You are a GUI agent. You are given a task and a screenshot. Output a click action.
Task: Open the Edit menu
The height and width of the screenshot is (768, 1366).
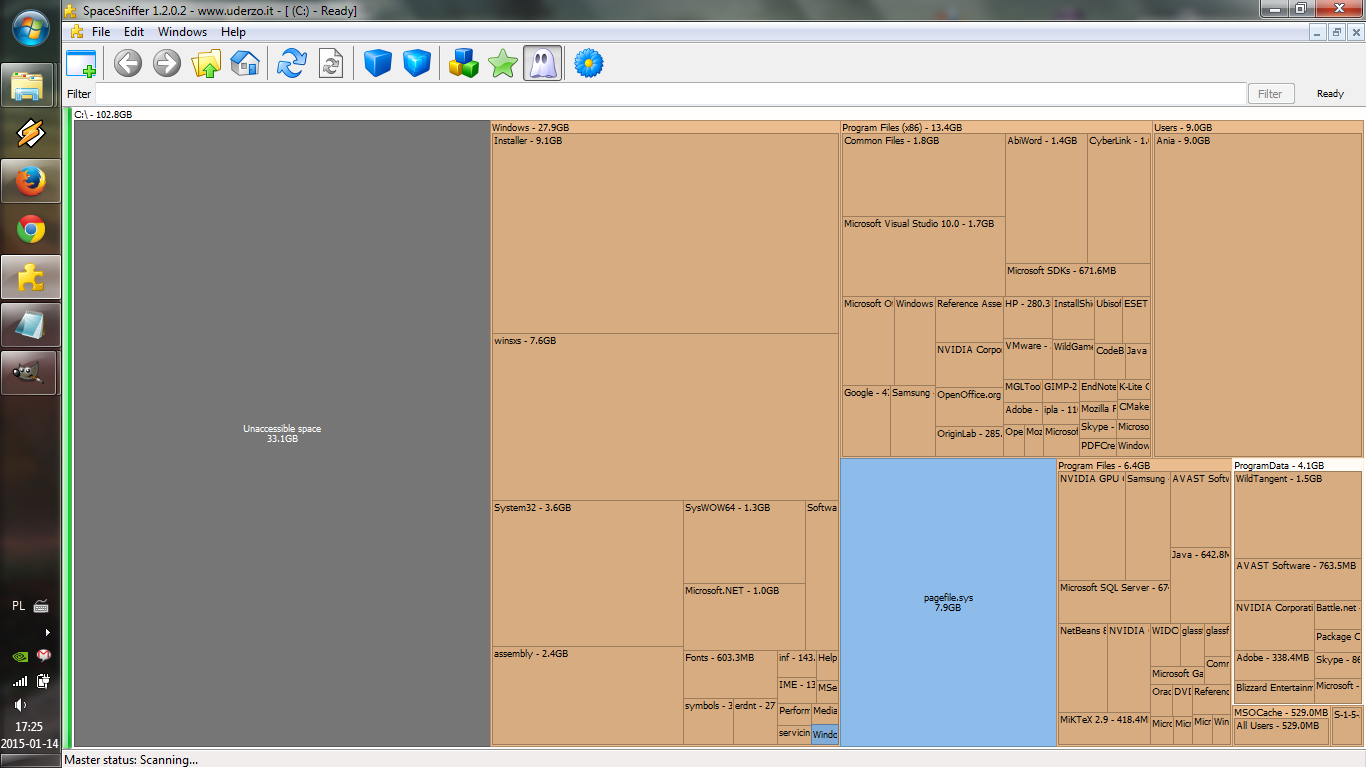pyautogui.click(x=134, y=32)
